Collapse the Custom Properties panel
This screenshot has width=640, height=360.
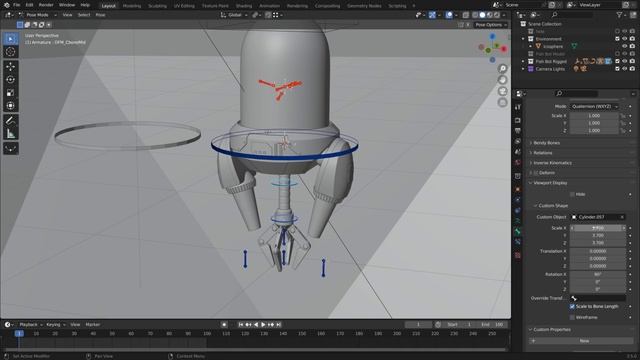coord(552,329)
